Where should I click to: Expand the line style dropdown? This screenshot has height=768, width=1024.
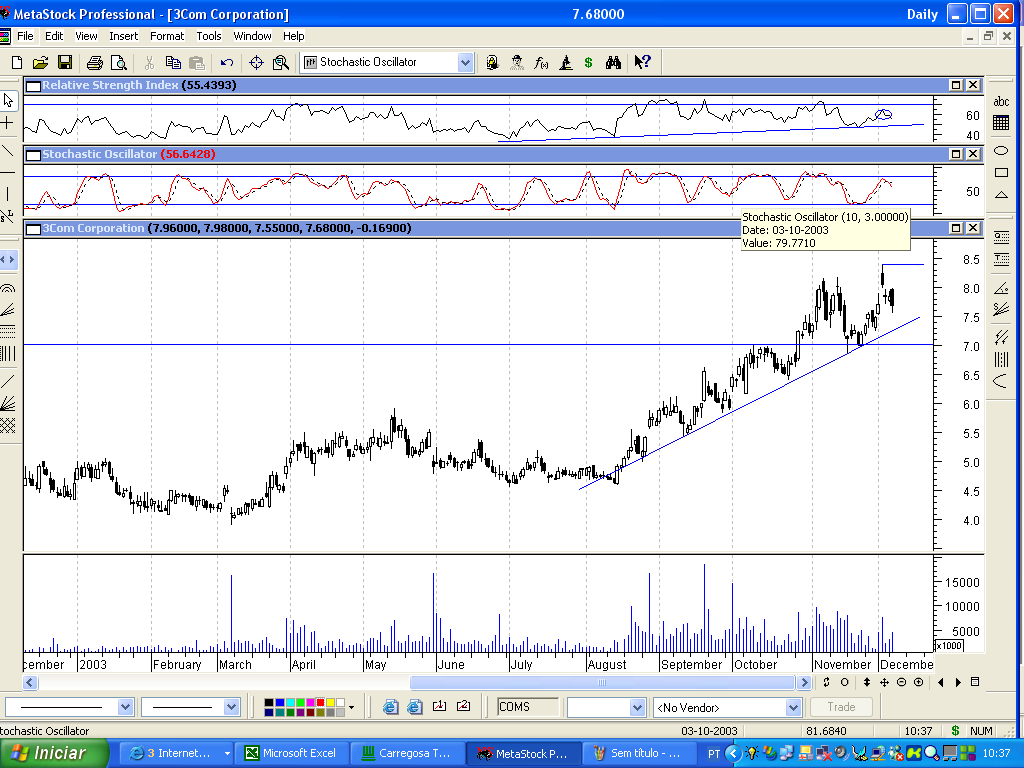[125, 707]
